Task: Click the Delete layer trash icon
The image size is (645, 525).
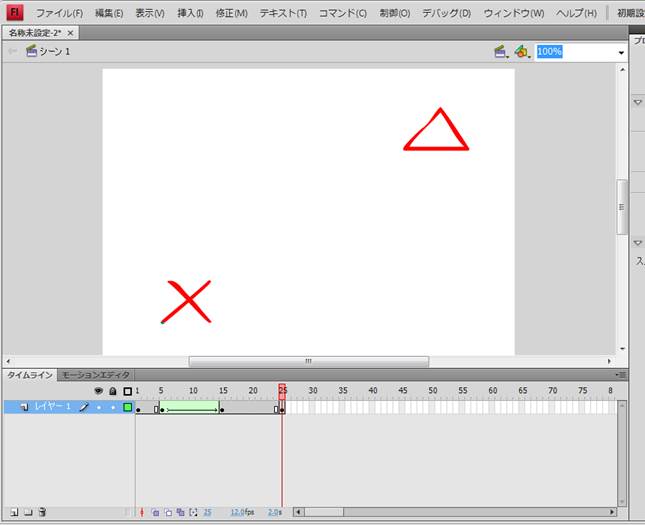Action: (42, 512)
